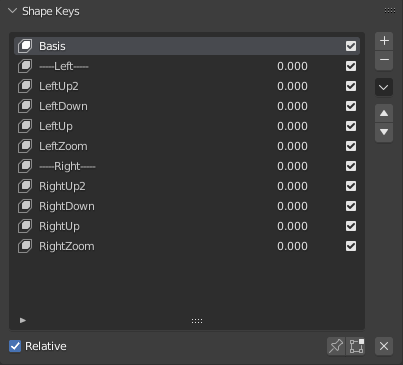Click the ----Left---- value 0.000
The width and height of the screenshot is (403, 365).
[x=292, y=66]
